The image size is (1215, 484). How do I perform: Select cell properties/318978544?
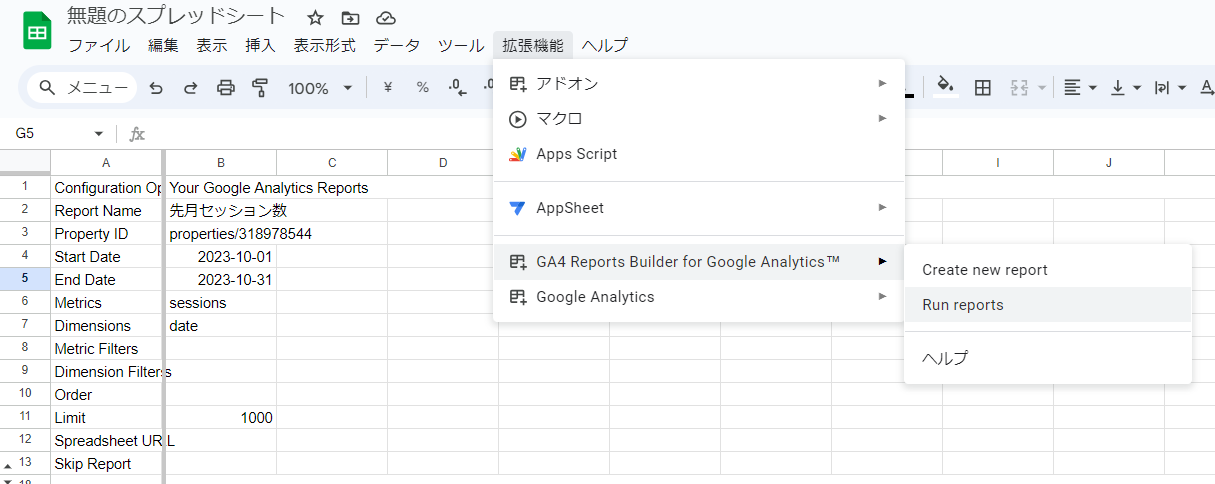(x=221, y=234)
